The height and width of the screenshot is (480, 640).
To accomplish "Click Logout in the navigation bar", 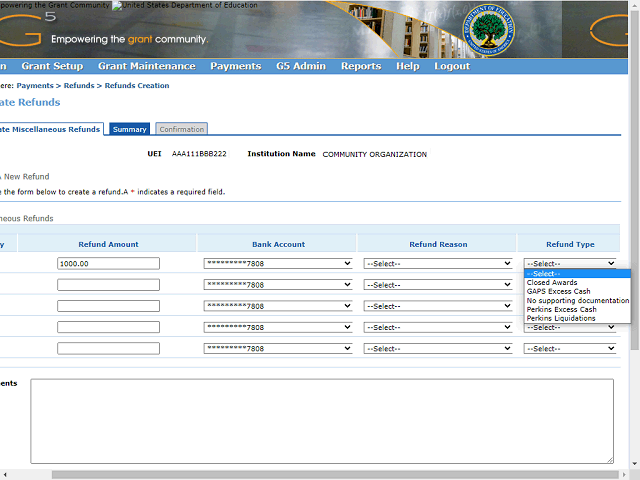I will point(452,66).
